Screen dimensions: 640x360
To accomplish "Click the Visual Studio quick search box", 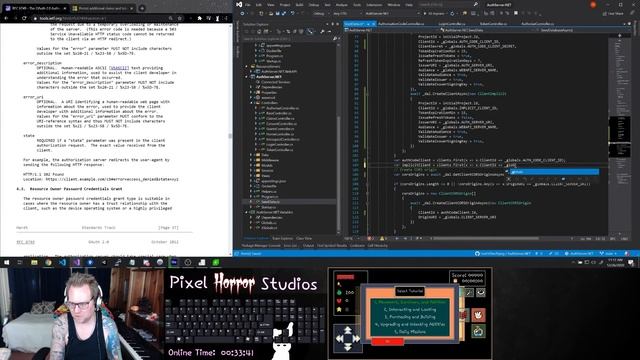I will coord(448,4).
